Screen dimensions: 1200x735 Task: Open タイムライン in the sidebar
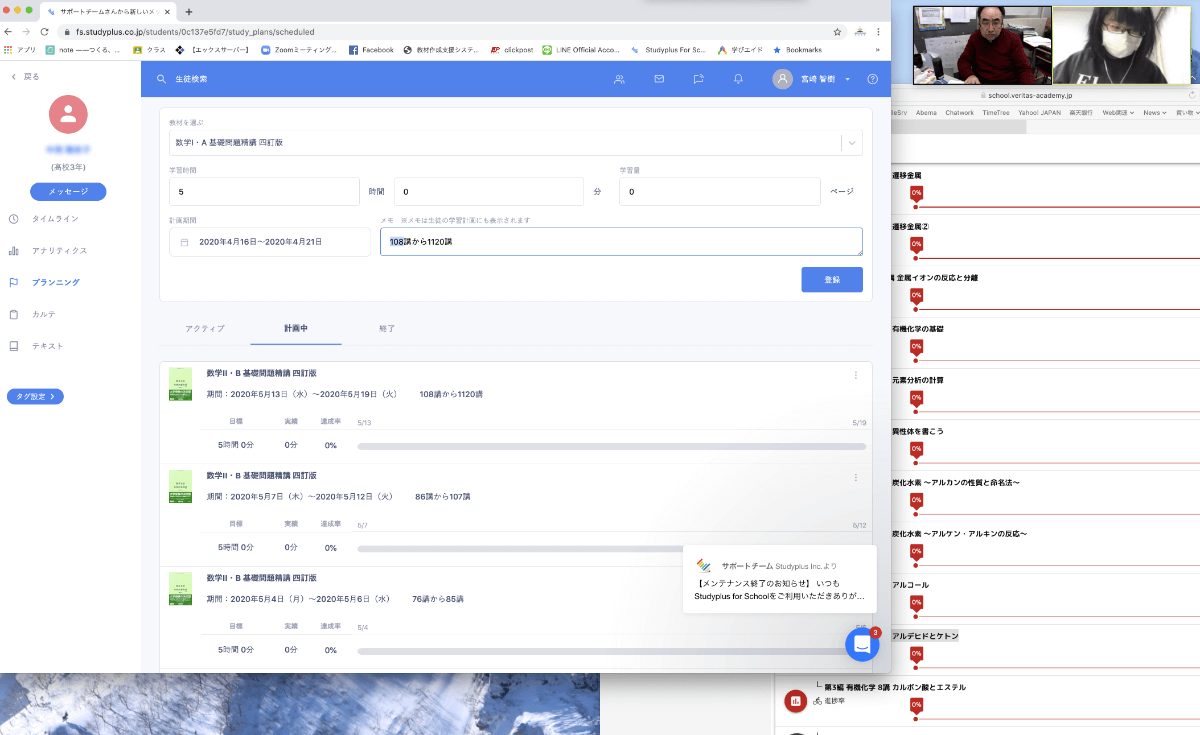pos(55,218)
